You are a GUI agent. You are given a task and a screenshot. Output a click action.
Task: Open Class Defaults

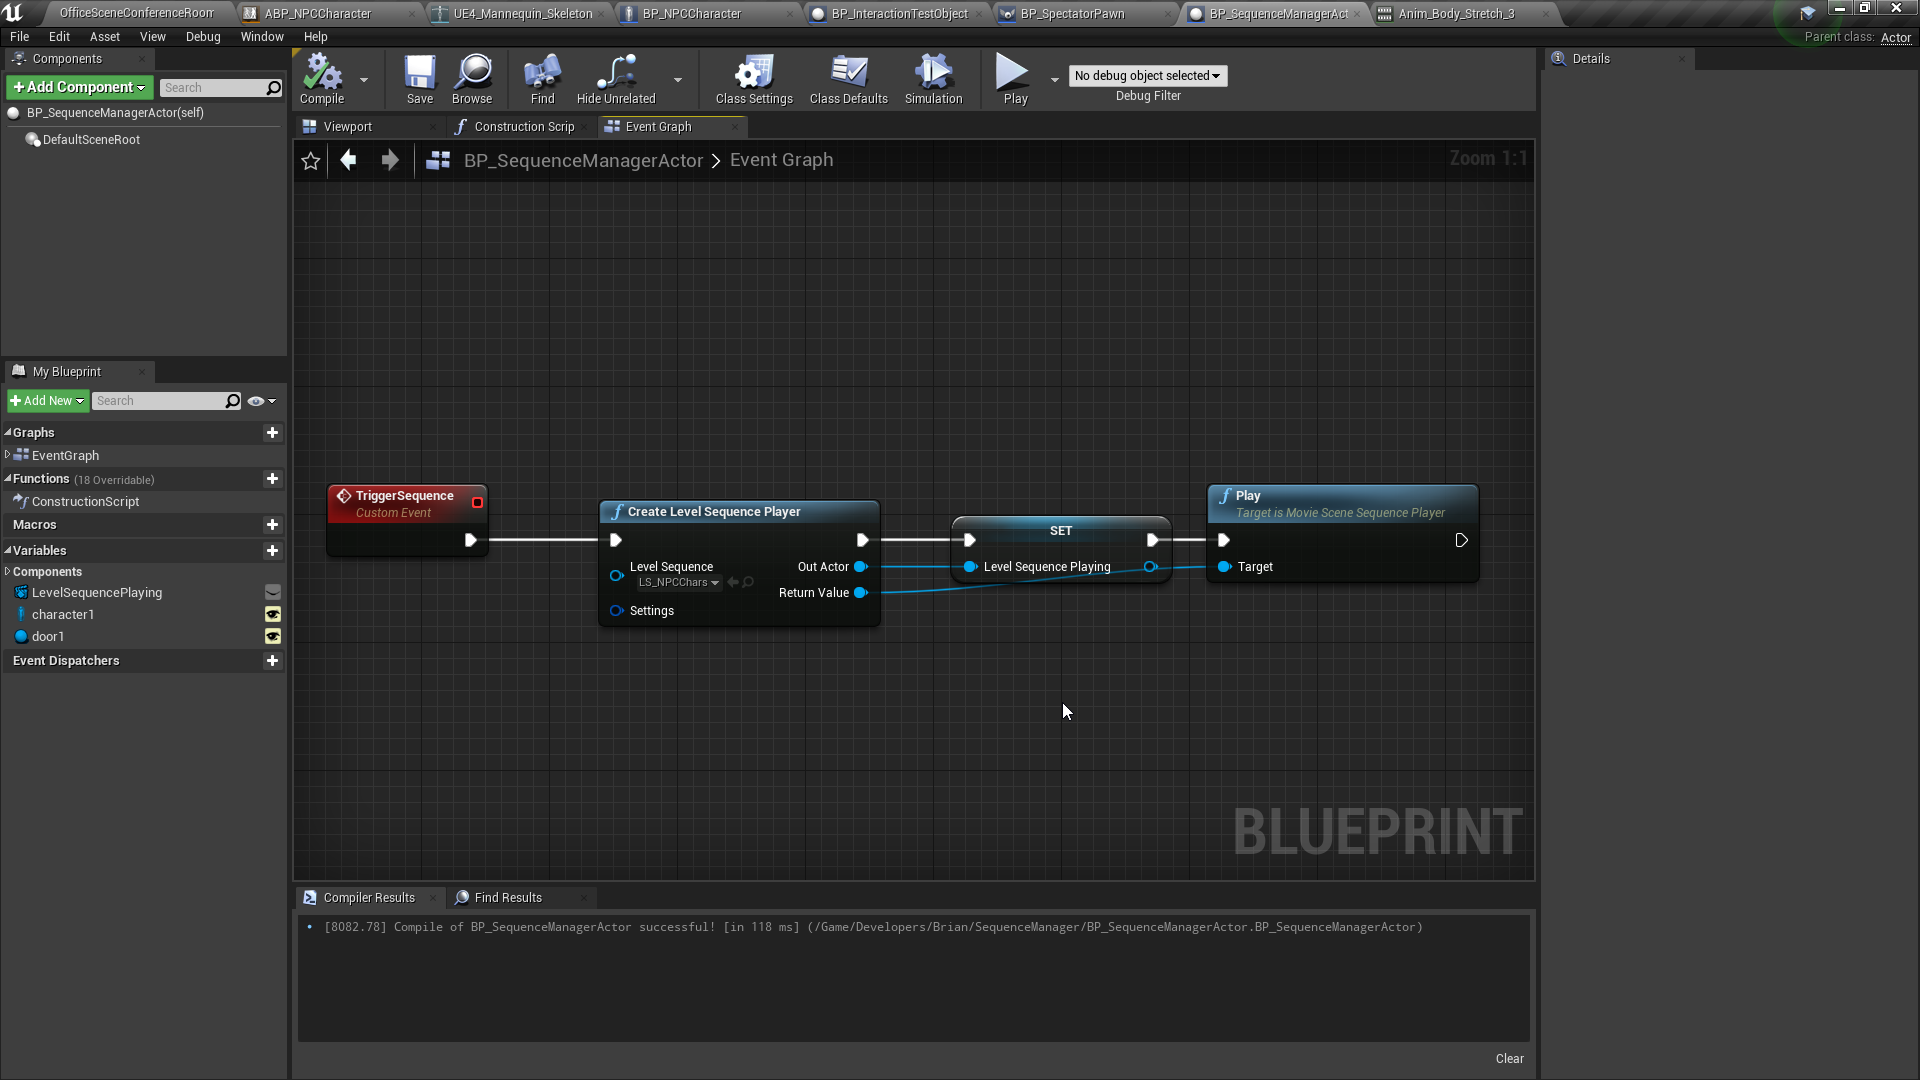[848, 80]
